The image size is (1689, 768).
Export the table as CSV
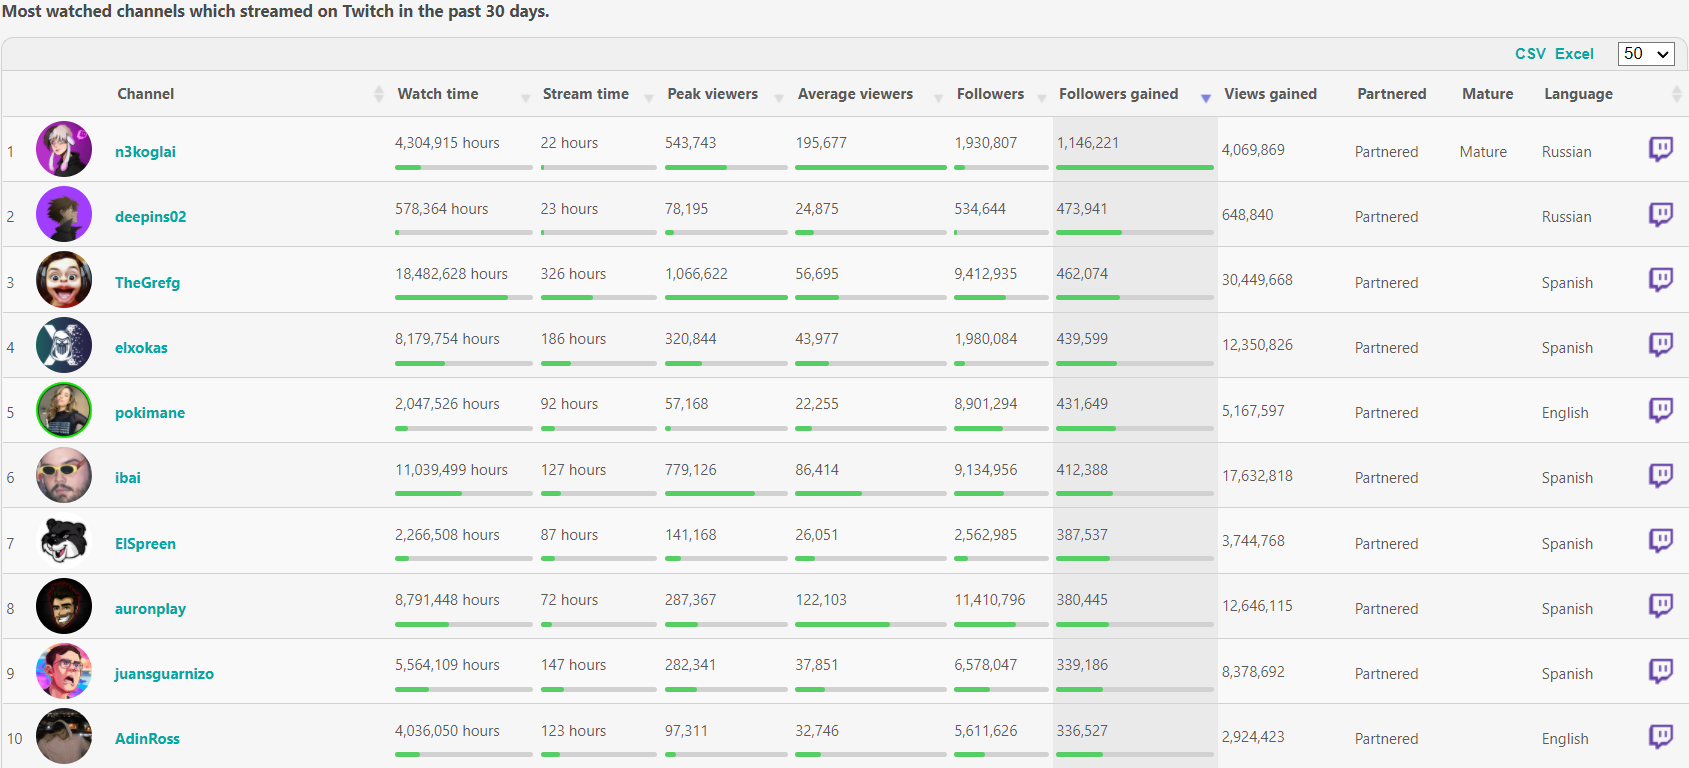(x=1530, y=54)
